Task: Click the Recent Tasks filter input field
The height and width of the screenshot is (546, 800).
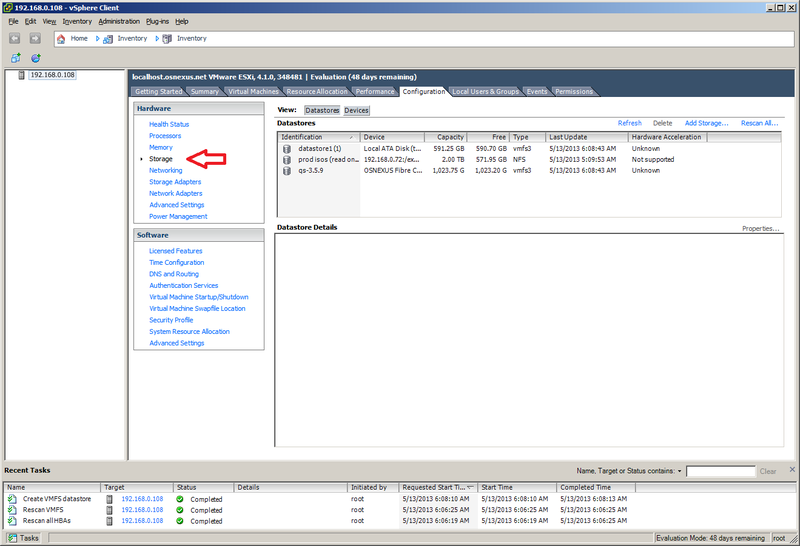Action: point(720,471)
